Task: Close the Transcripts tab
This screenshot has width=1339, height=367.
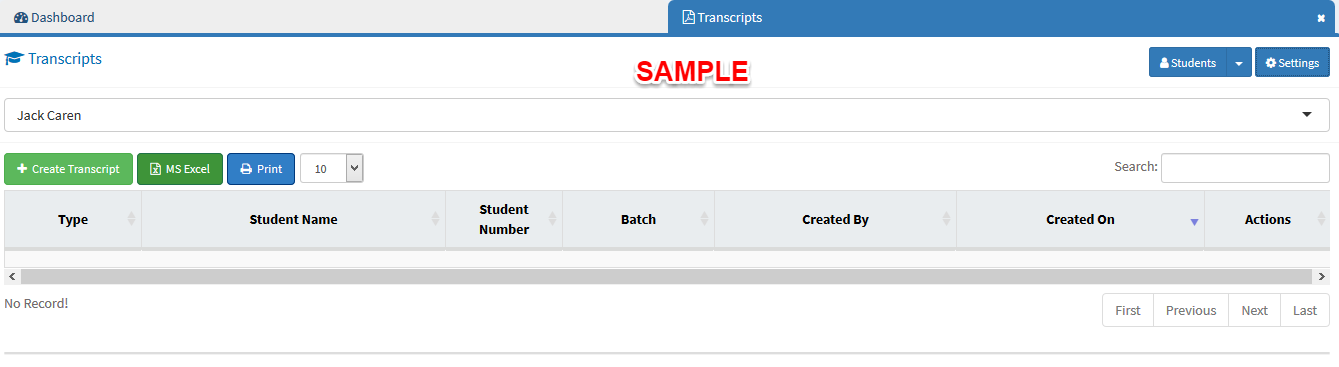Action: 1321,18
